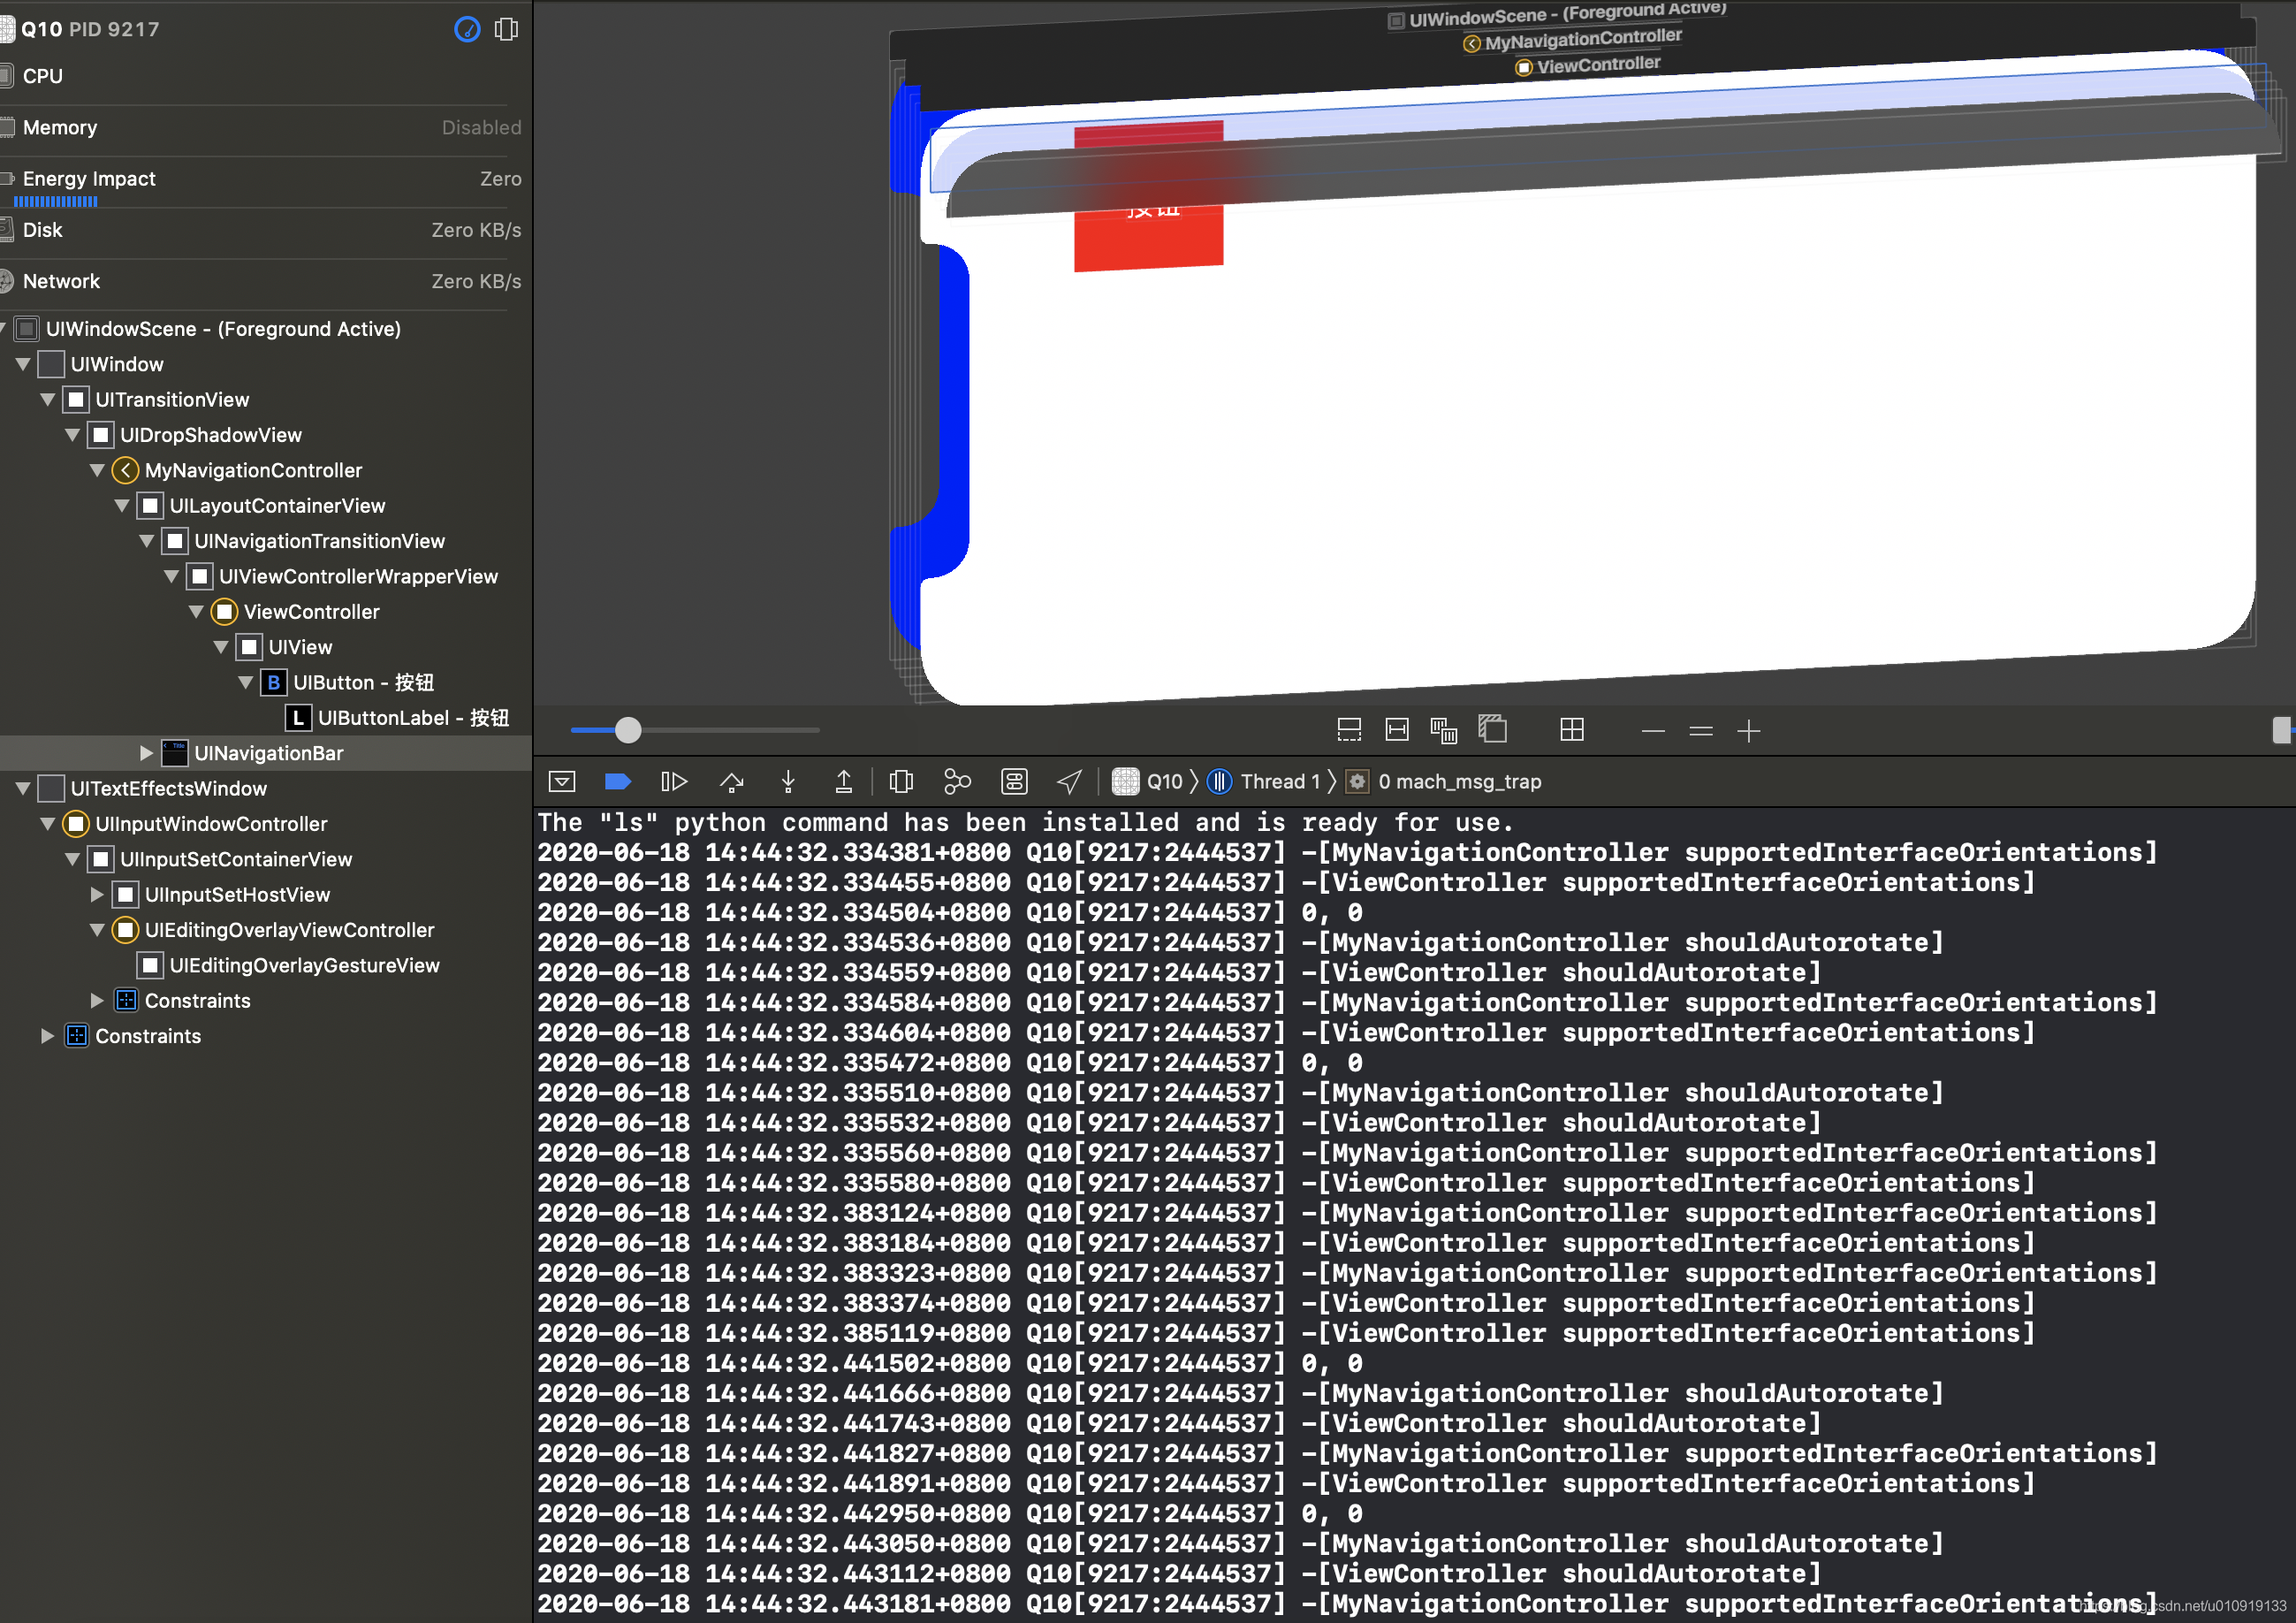Click the Step Out debug icon
The width and height of the screenshot is (2296, 1623).
coord(844,782)
